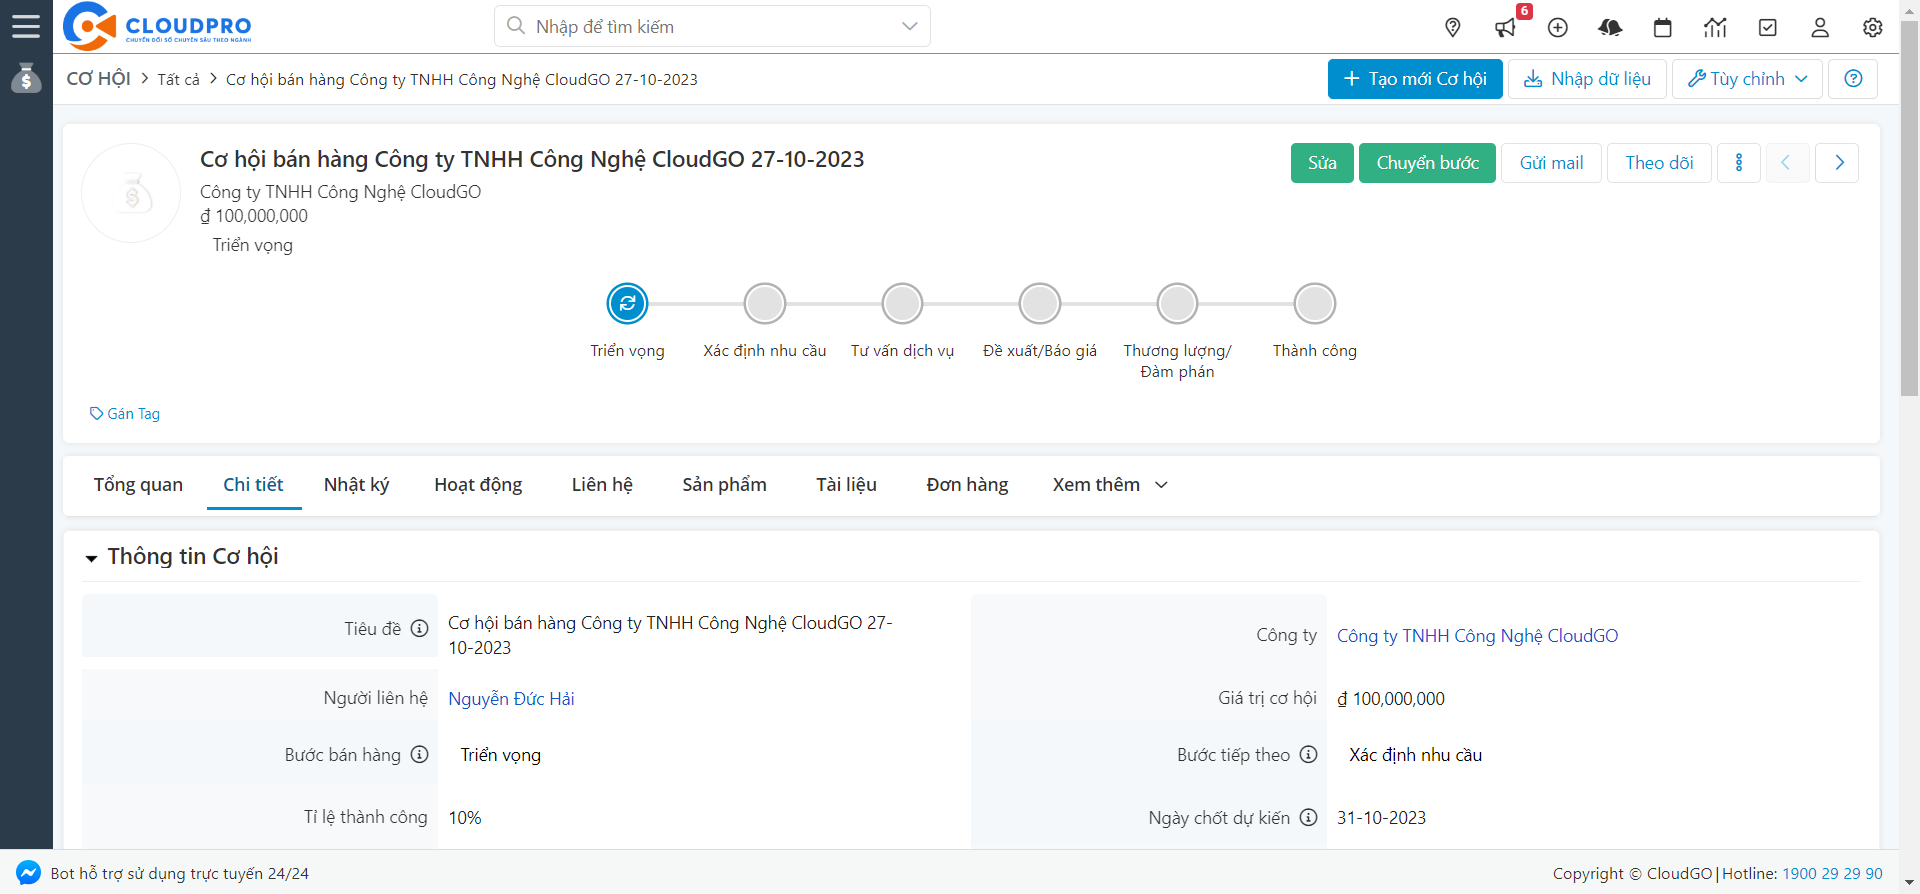Click the money bag module icon in sidebar
This screenshot has width=1920, height=894.
(x=26, y=78)
